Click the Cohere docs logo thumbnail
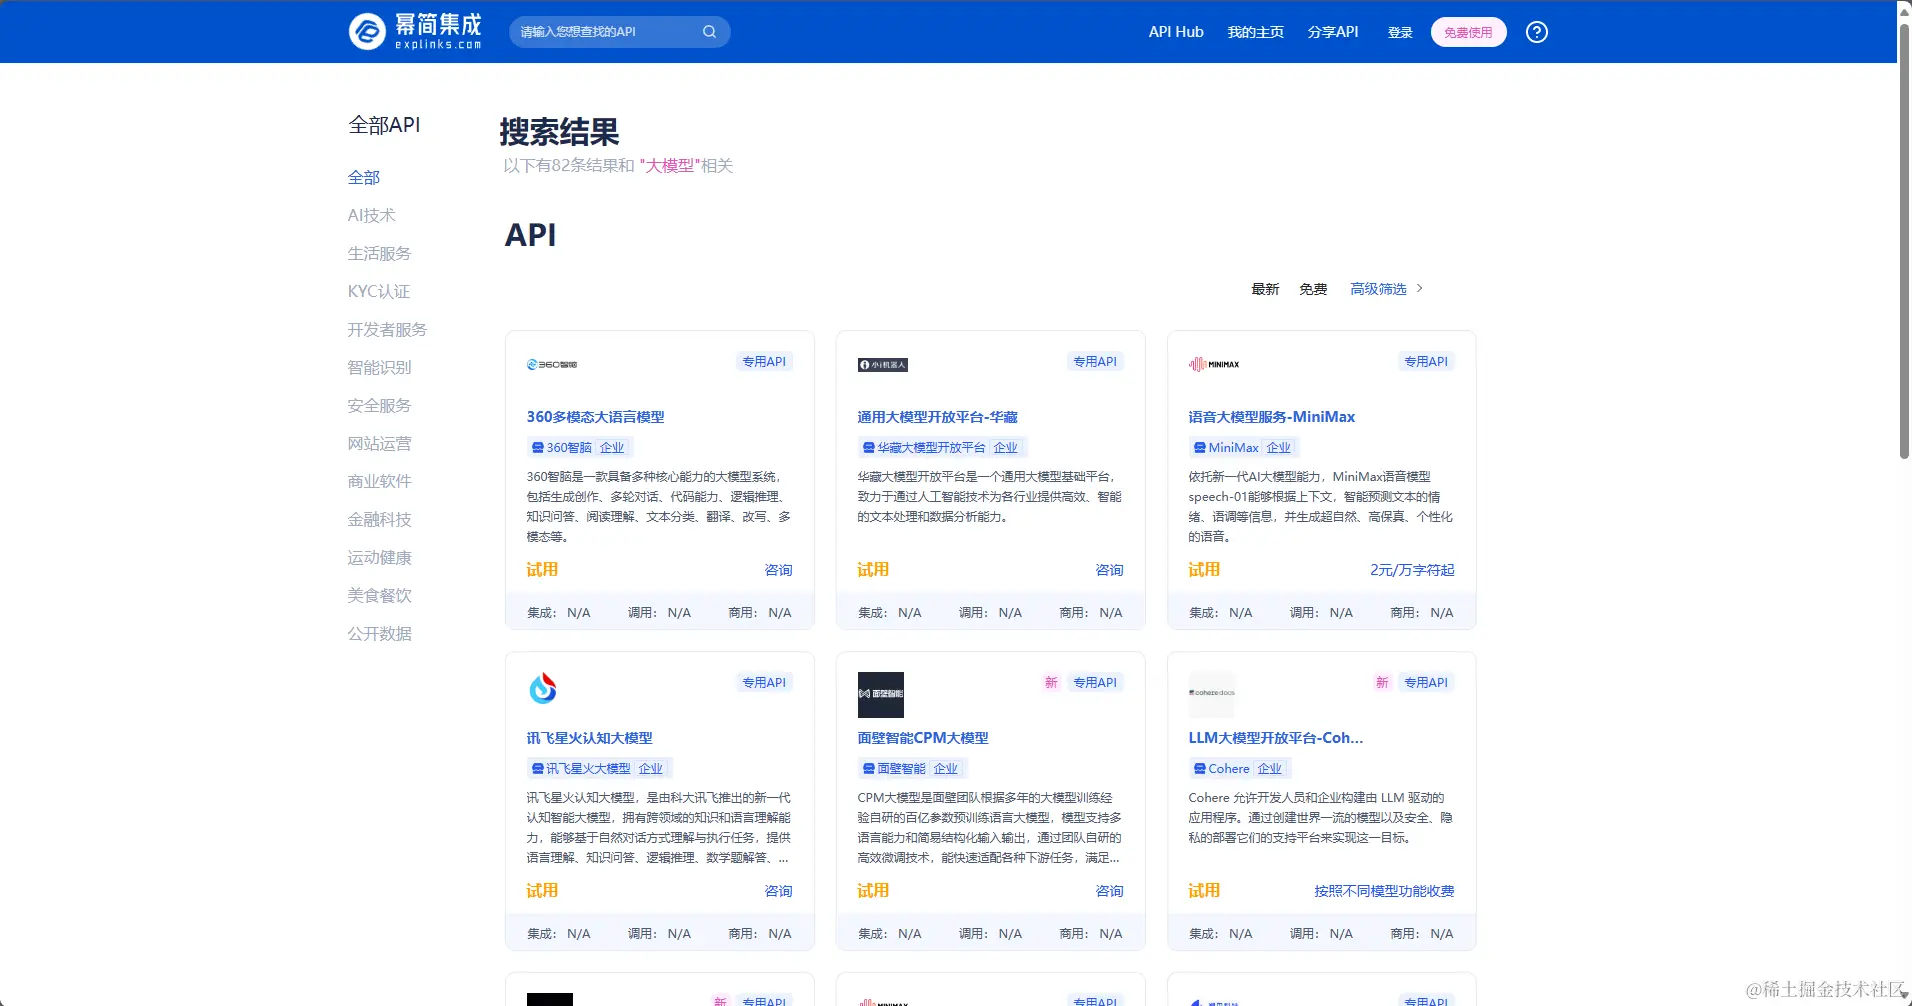1912x1006 pixels. (x=1212, y=694)
